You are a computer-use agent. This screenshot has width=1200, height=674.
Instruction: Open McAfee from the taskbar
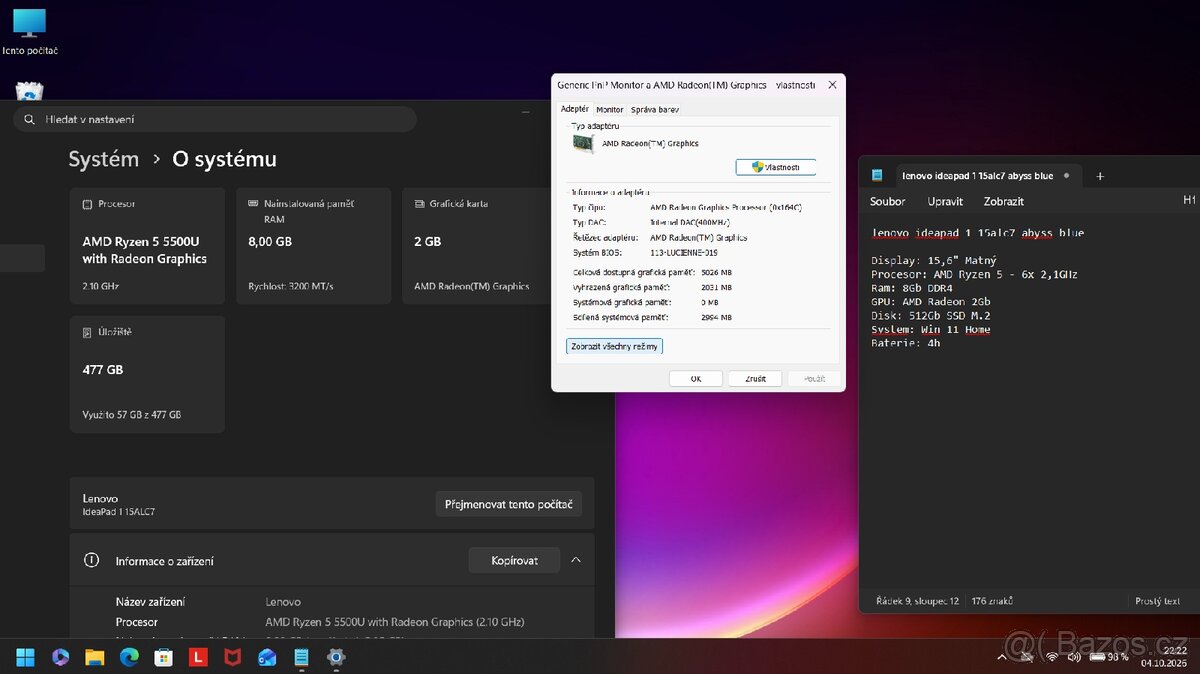(232, 657)
